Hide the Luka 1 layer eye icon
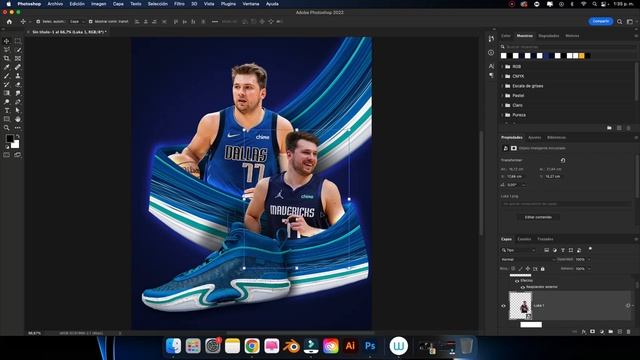The width and height of the screenshot is (640, 360). (503, 306)
